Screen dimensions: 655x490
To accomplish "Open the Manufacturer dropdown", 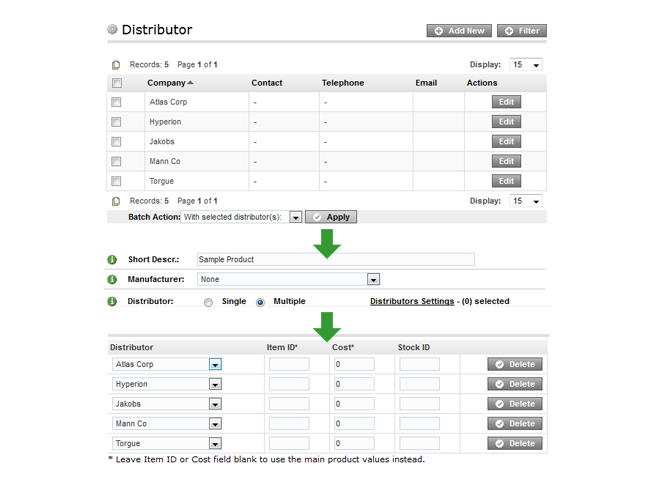I will pyautogui.click(x=288, y=279).
